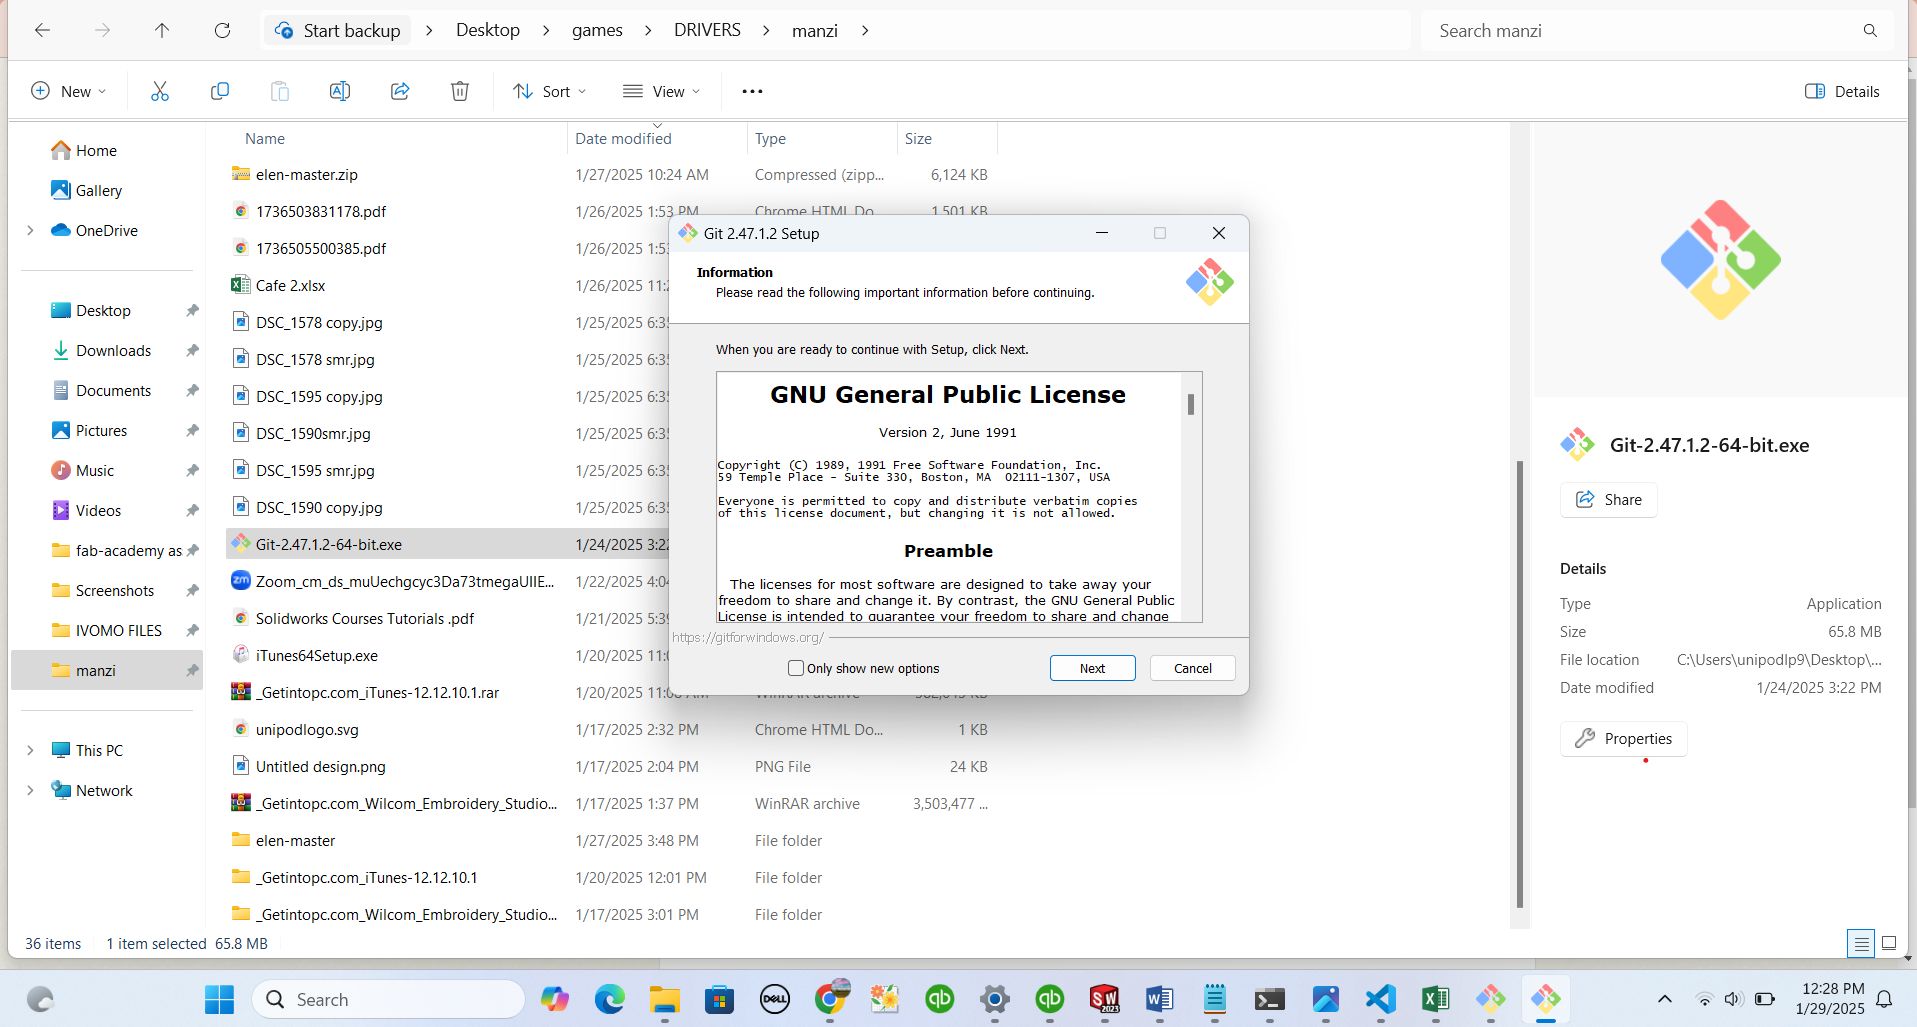The width and height of the screenshot is (1917, 1027).
Task: Open Windows Start menu
Action: pyautogui.click(x=219, y=998)
